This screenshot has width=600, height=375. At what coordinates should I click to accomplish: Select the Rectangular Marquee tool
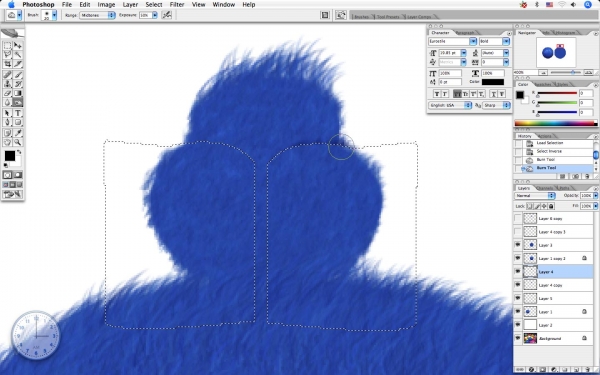[x=8, y=46]
